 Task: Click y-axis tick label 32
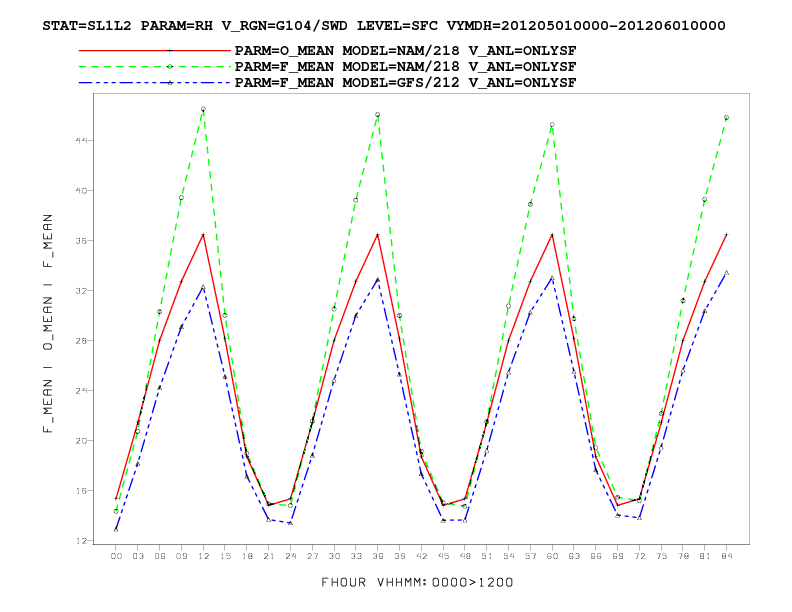pos(81,290)
